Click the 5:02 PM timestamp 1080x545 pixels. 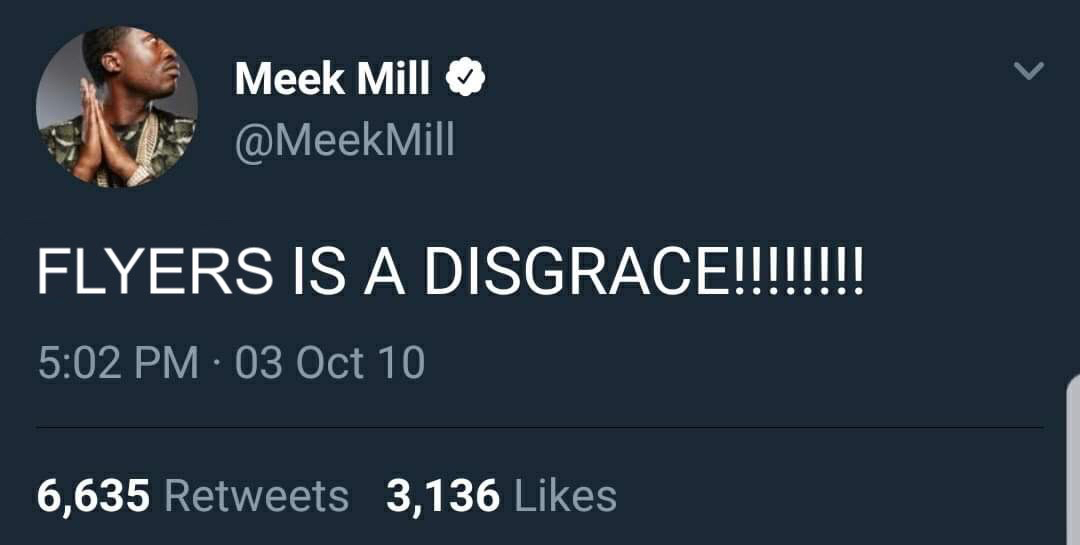[x=117, y=362]
